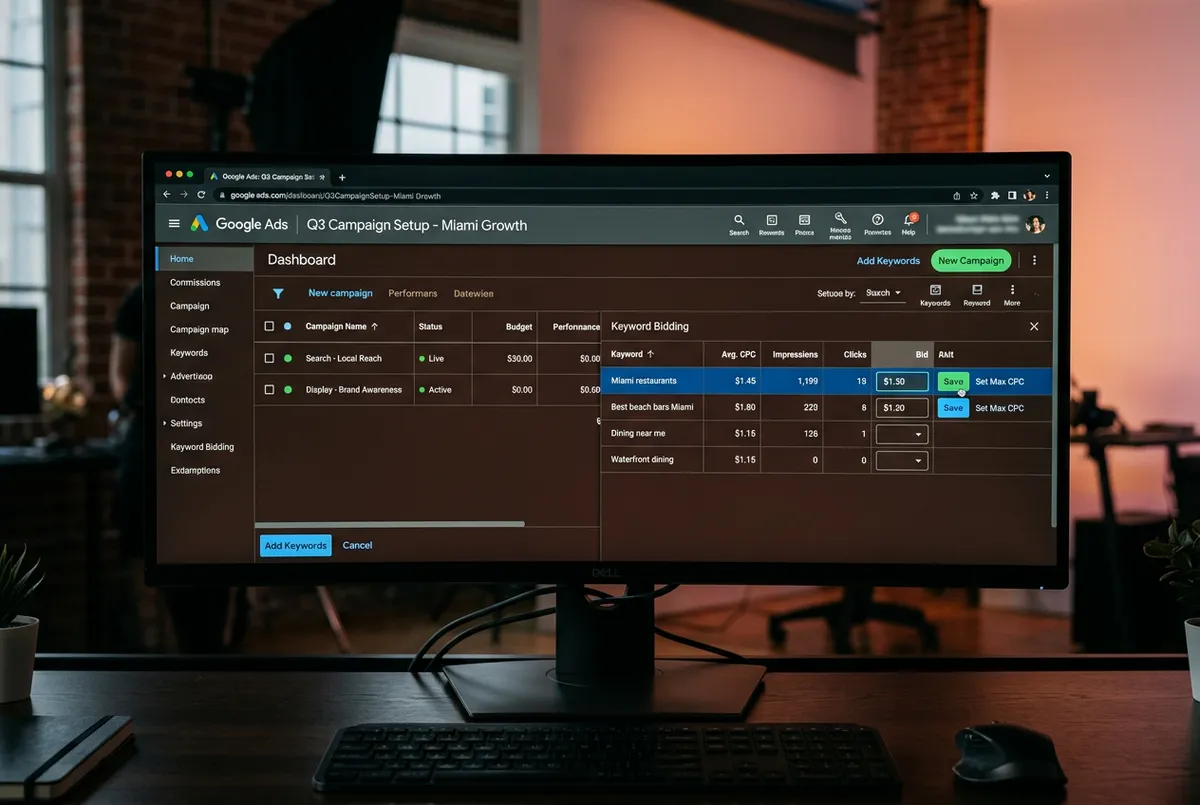Viewport: 1200px width, 805px height.
Task: Click the horizontal scrollbar under the campaign table
Action: (x=390, y=524)
